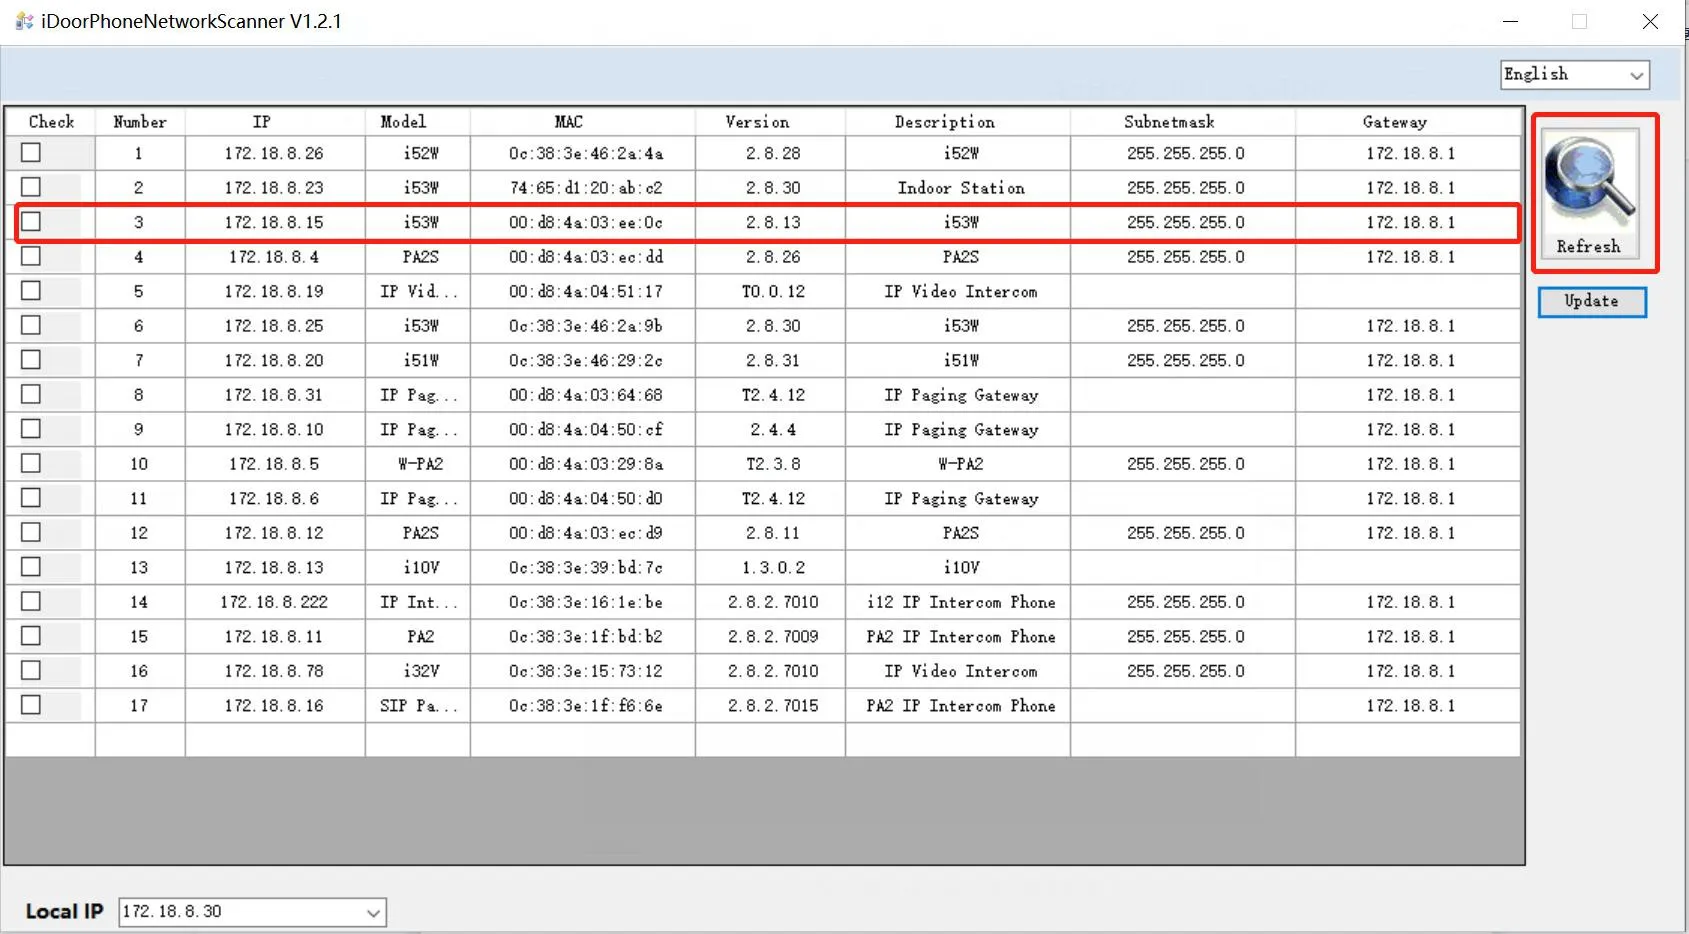Tick the checkbox for SIP device 172.18.8.16

tap(31, 704)
